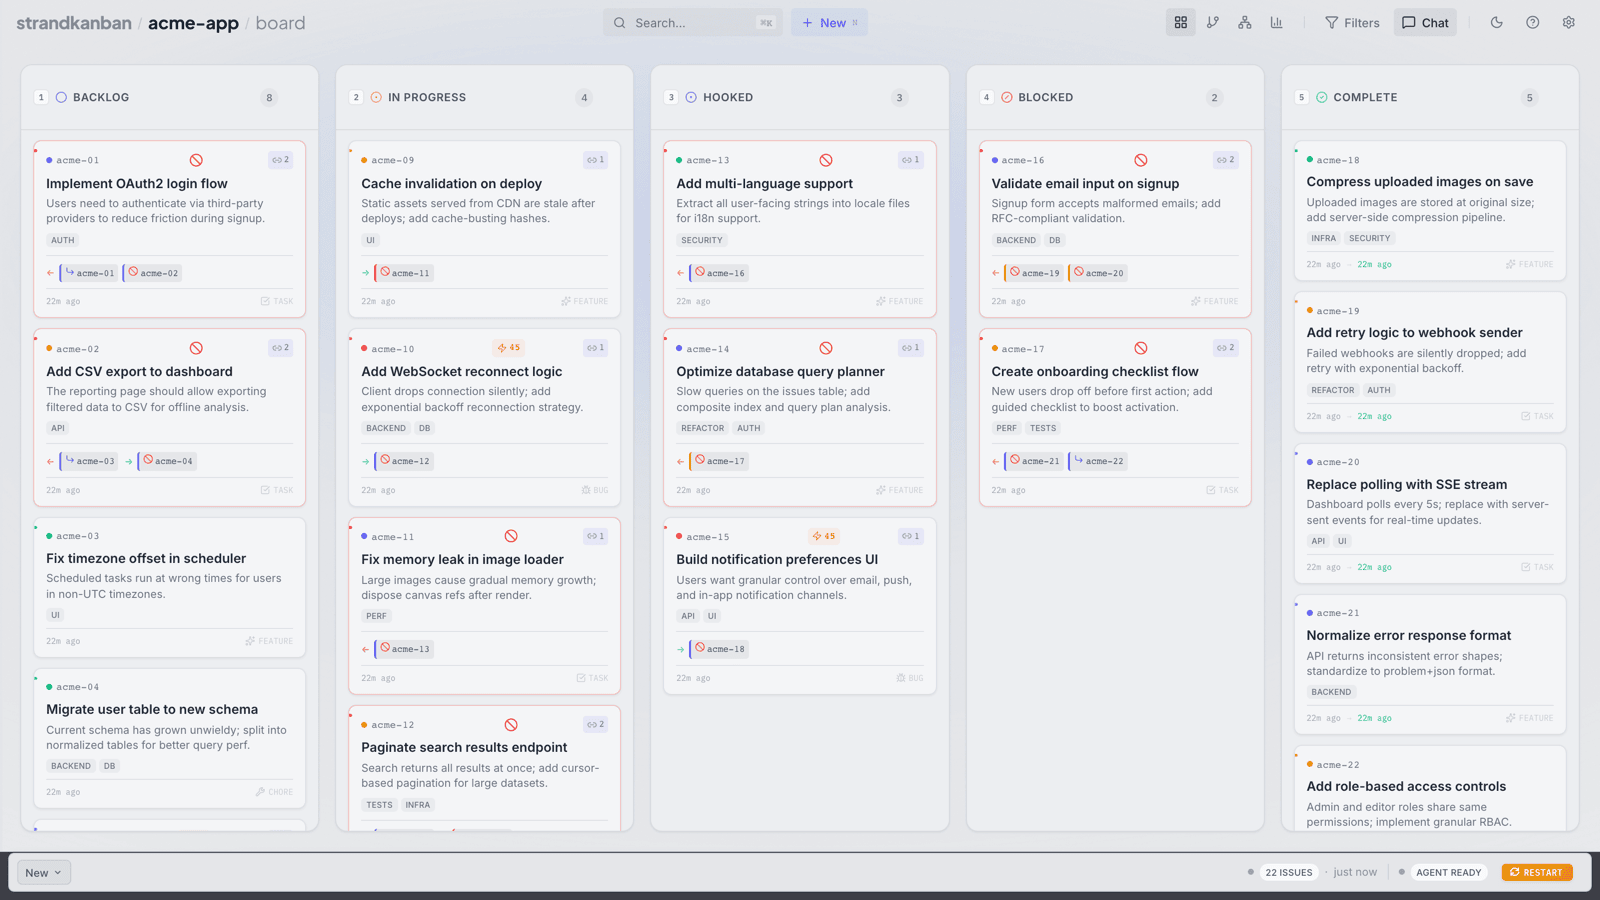This screenshot has height=900, width=1600.
Task: Focus the Search input field
Action: coord(692,23)
